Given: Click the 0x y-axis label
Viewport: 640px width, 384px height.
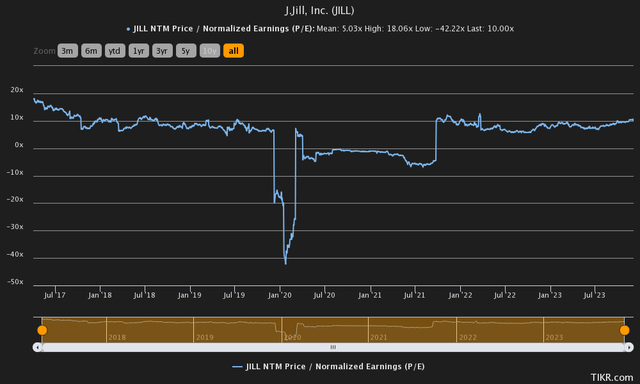Looking at the screenshot, I should (19, 145).
